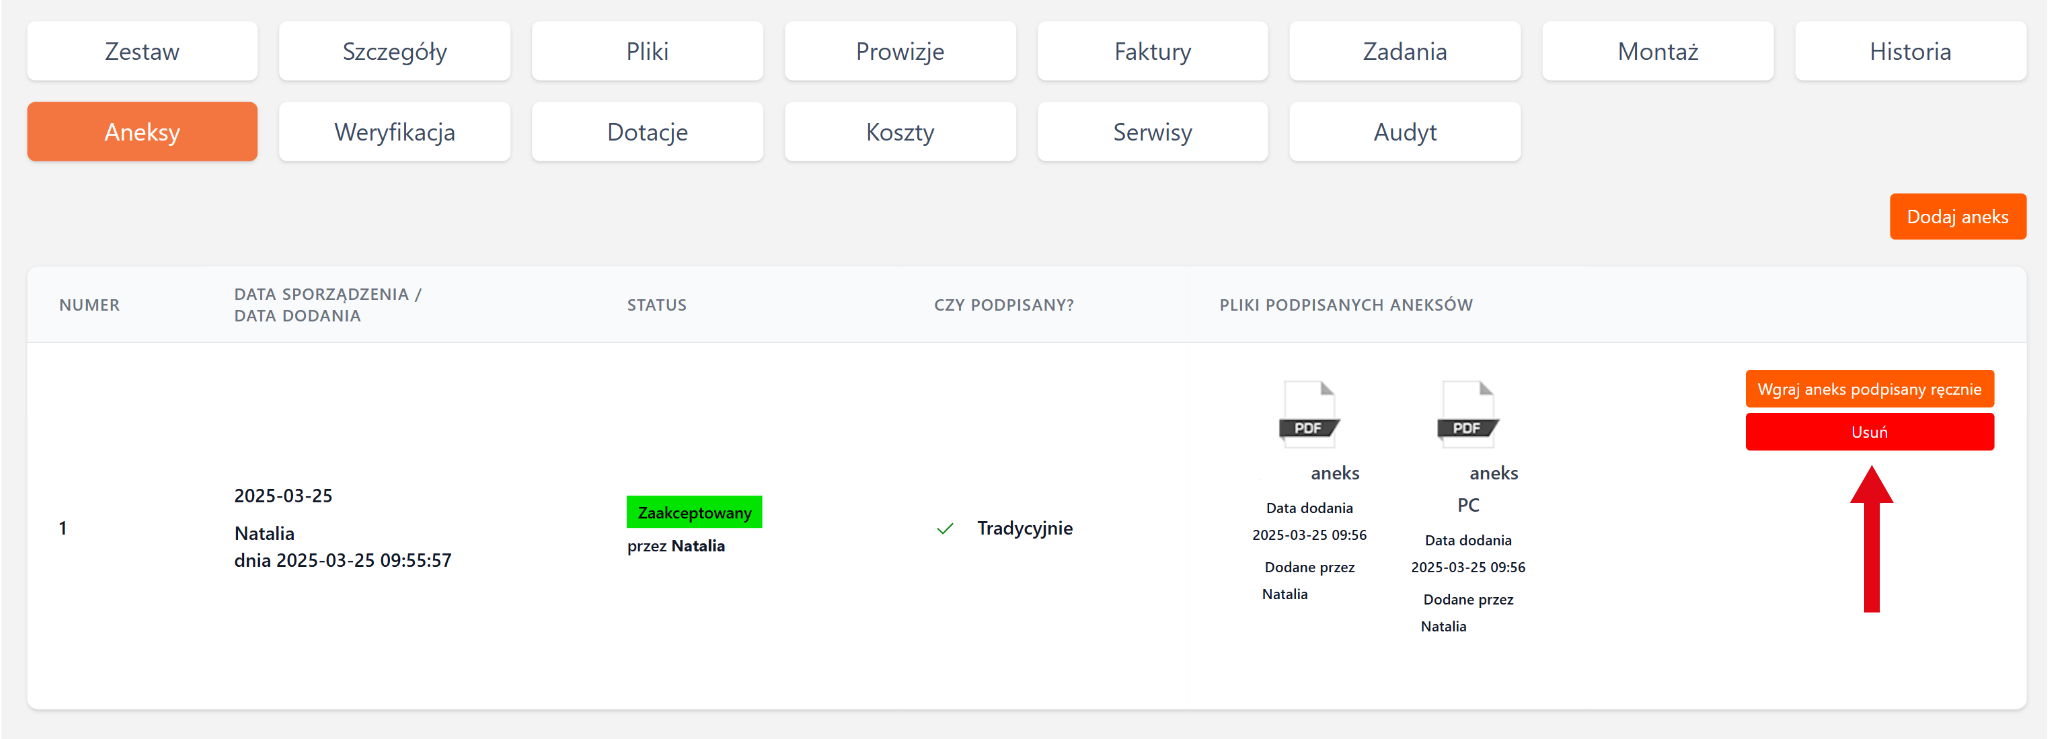2048x739 pixels.
Task: Show the Montaż tab
Action: [1657, 52]
